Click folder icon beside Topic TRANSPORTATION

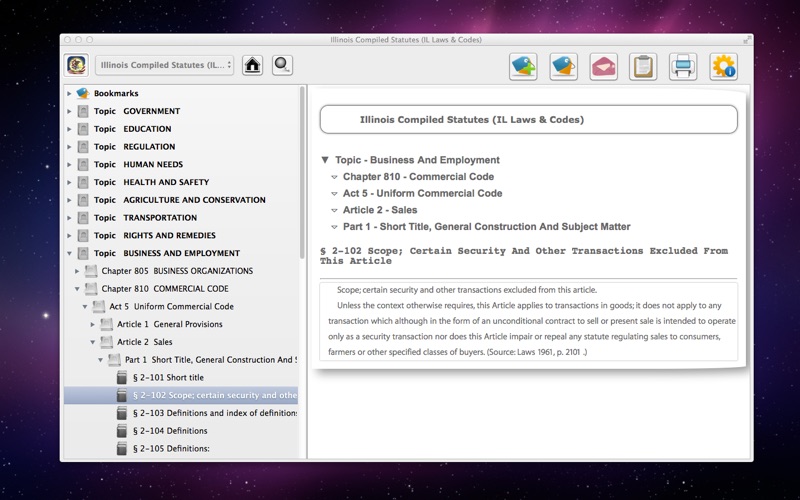[x=83, y=218]
